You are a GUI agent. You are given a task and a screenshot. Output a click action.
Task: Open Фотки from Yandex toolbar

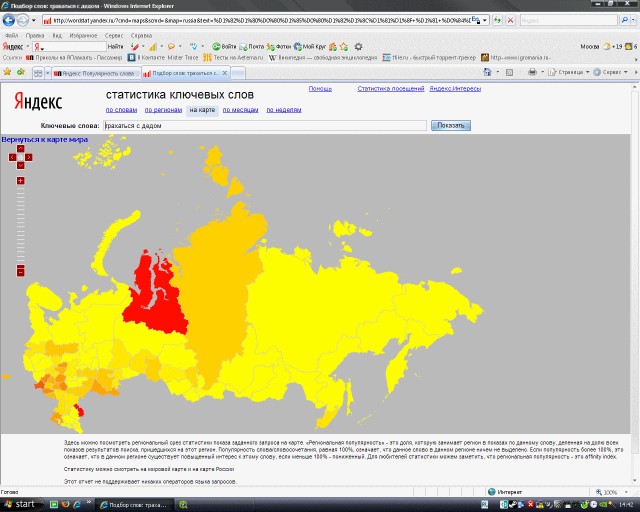pyautogui.click(x=279, y=47)
